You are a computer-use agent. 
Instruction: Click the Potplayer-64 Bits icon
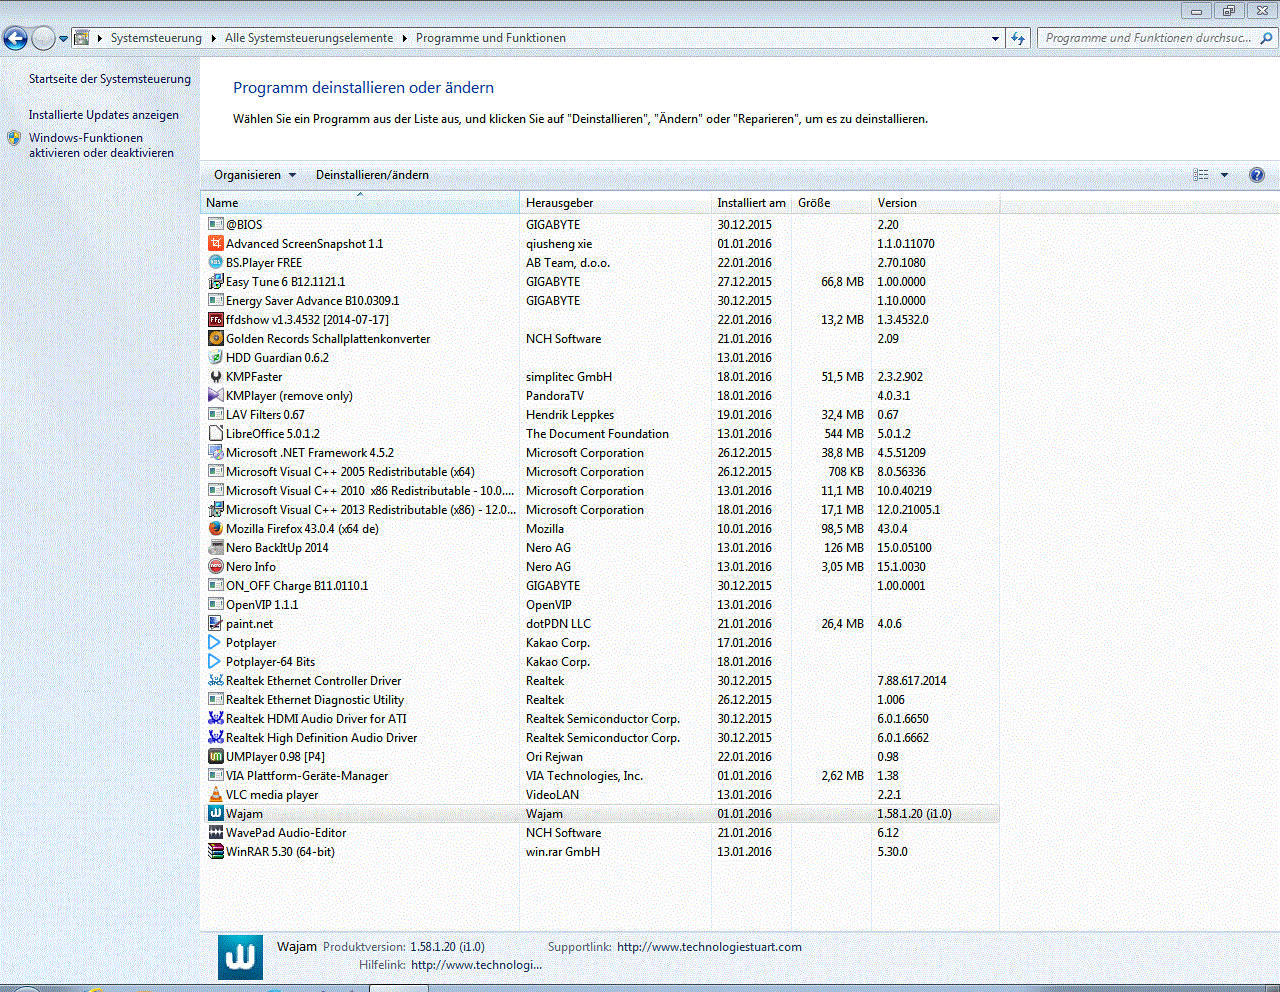click(215, 661)
